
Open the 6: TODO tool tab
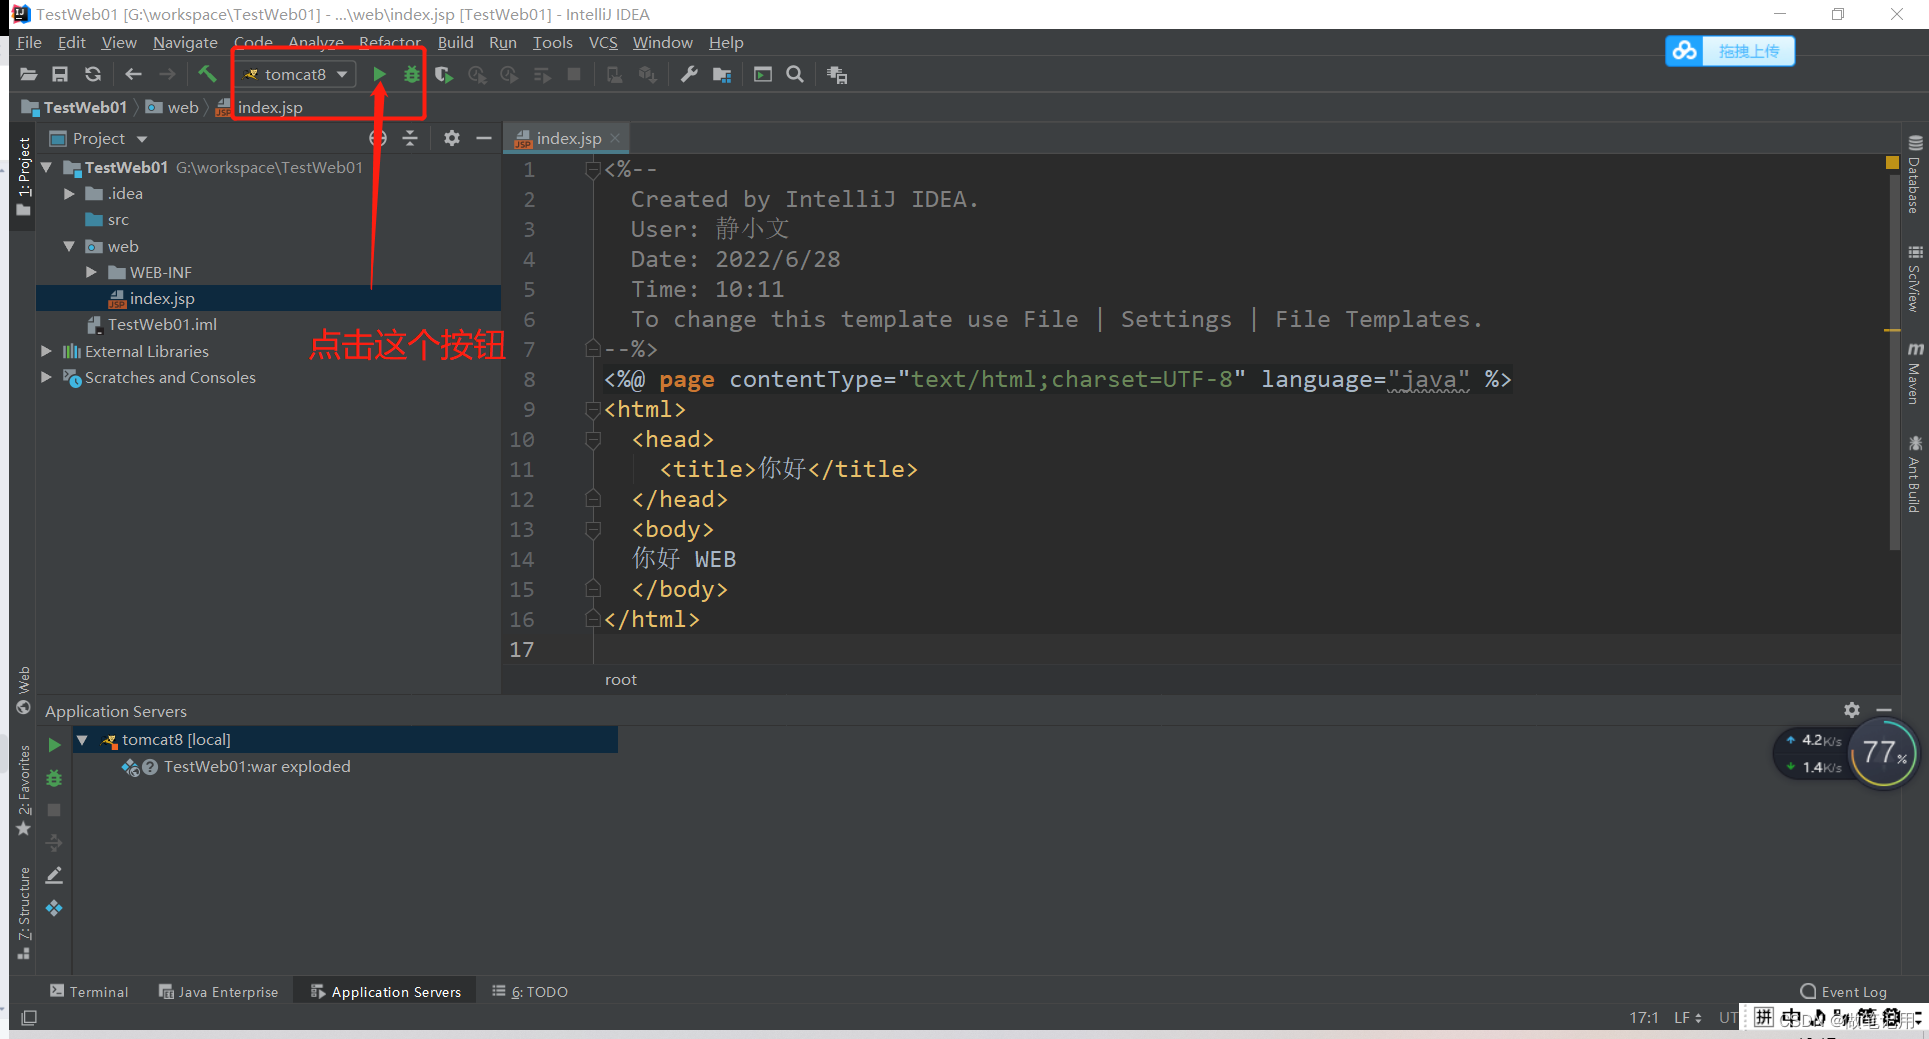coord(530,992)
